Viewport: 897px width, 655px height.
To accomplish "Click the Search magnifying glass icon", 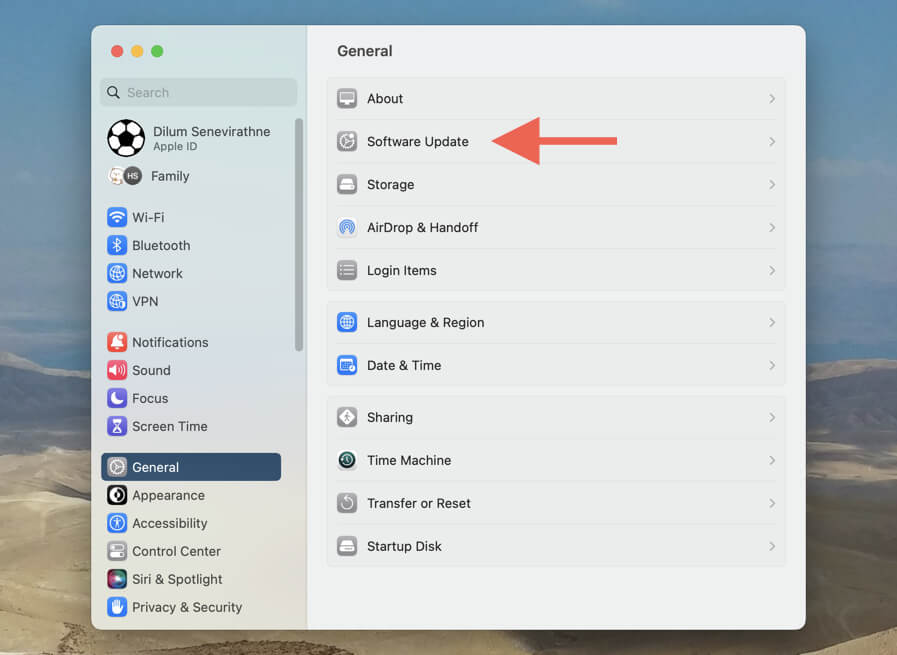I will pyautogui.click(x=113, y=93).
